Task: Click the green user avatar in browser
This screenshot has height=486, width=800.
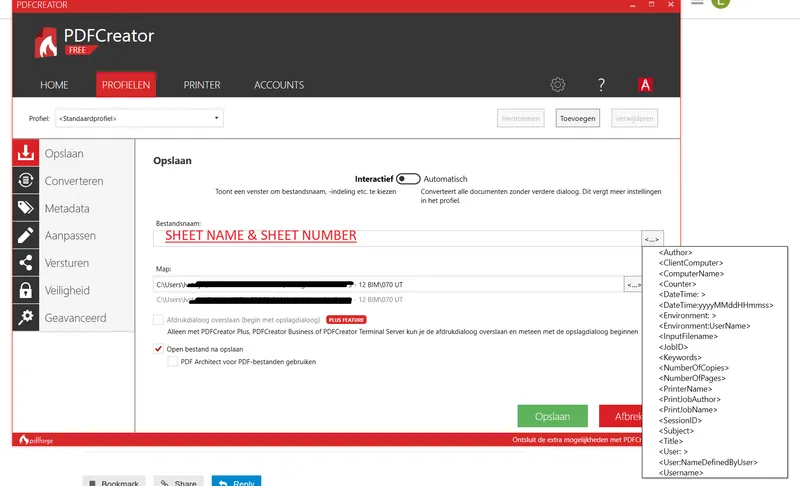Action: tap(720, 3)
